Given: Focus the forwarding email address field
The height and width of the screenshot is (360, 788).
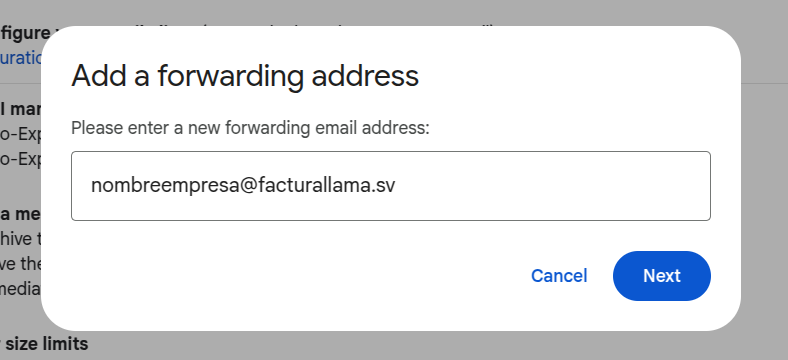Looking at the screenshot, I should point(390,186).
